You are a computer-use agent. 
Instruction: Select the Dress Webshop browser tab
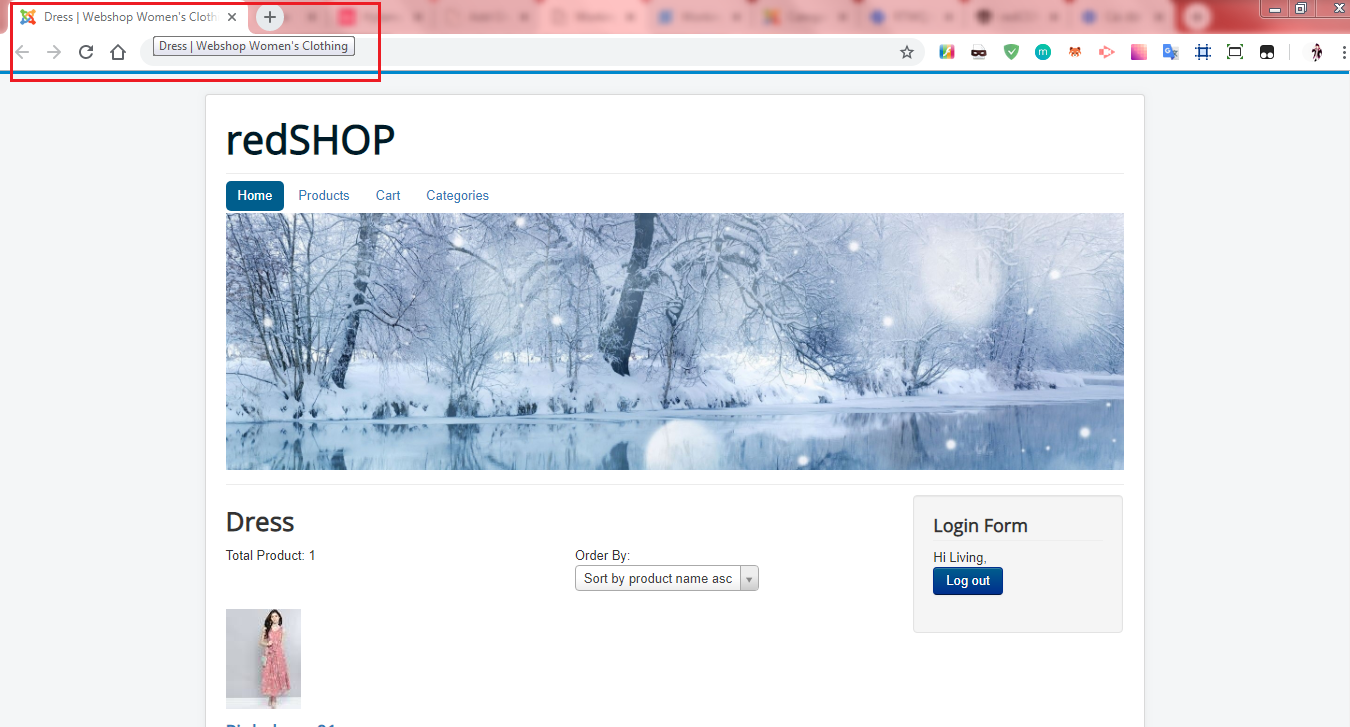[130, 17]
